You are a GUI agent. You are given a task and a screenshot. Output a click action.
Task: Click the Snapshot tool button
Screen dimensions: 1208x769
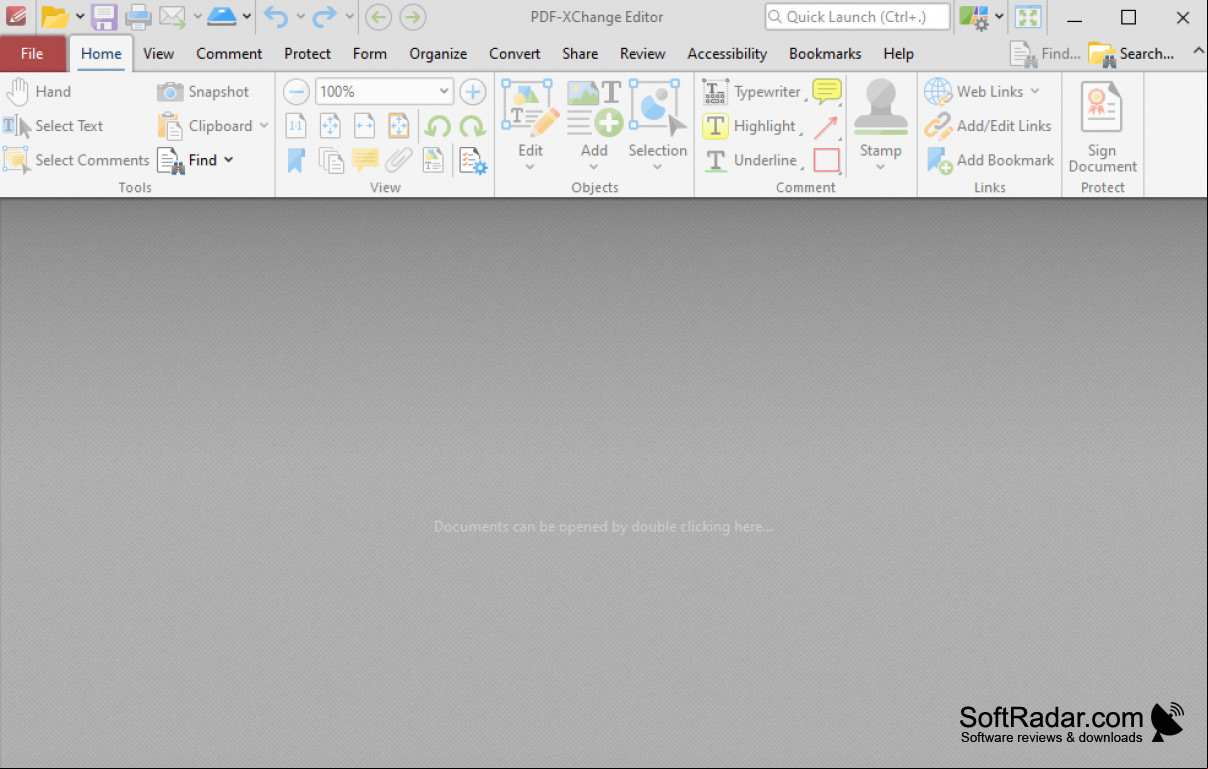pos(203,92)
